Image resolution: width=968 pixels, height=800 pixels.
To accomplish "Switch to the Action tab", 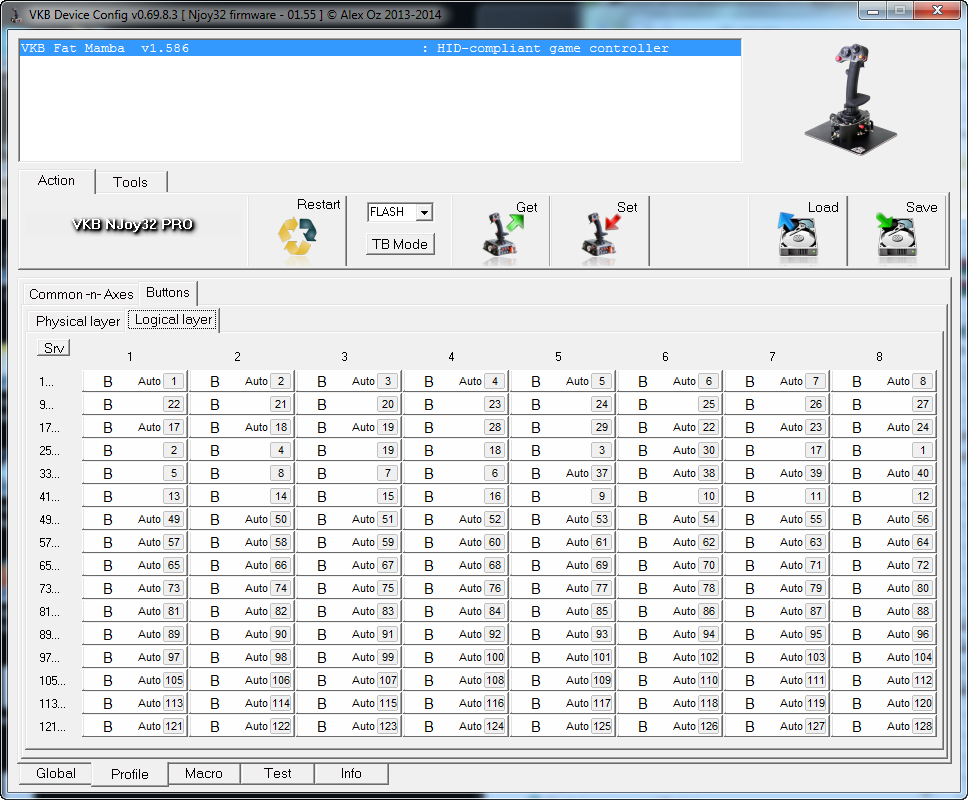I will (56, 181).
